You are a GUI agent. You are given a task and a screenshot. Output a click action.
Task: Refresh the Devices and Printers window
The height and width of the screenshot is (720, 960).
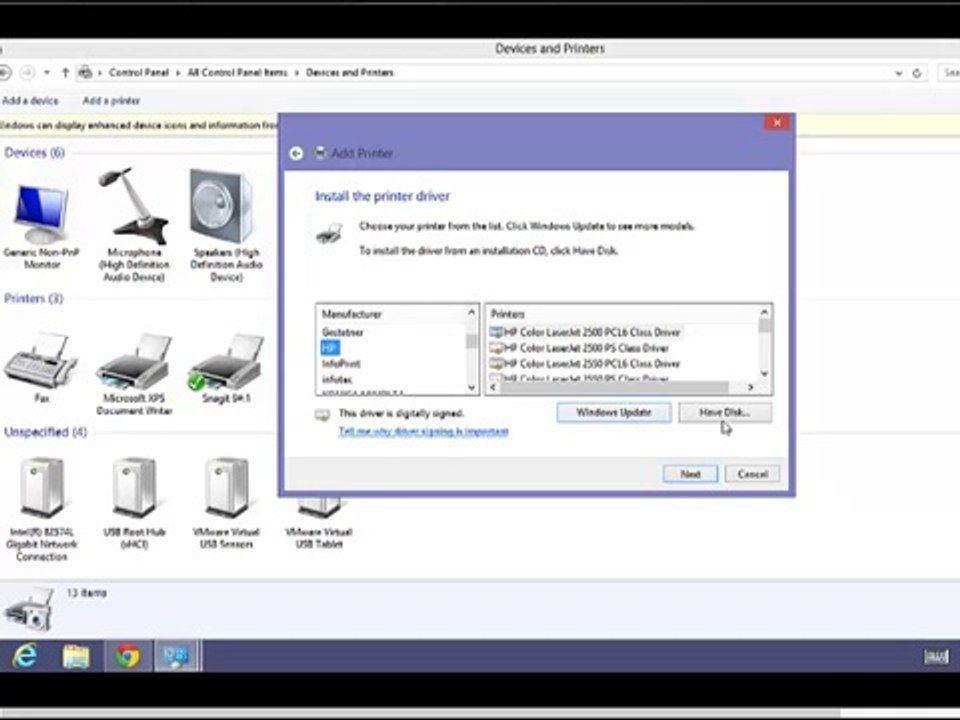917,73
